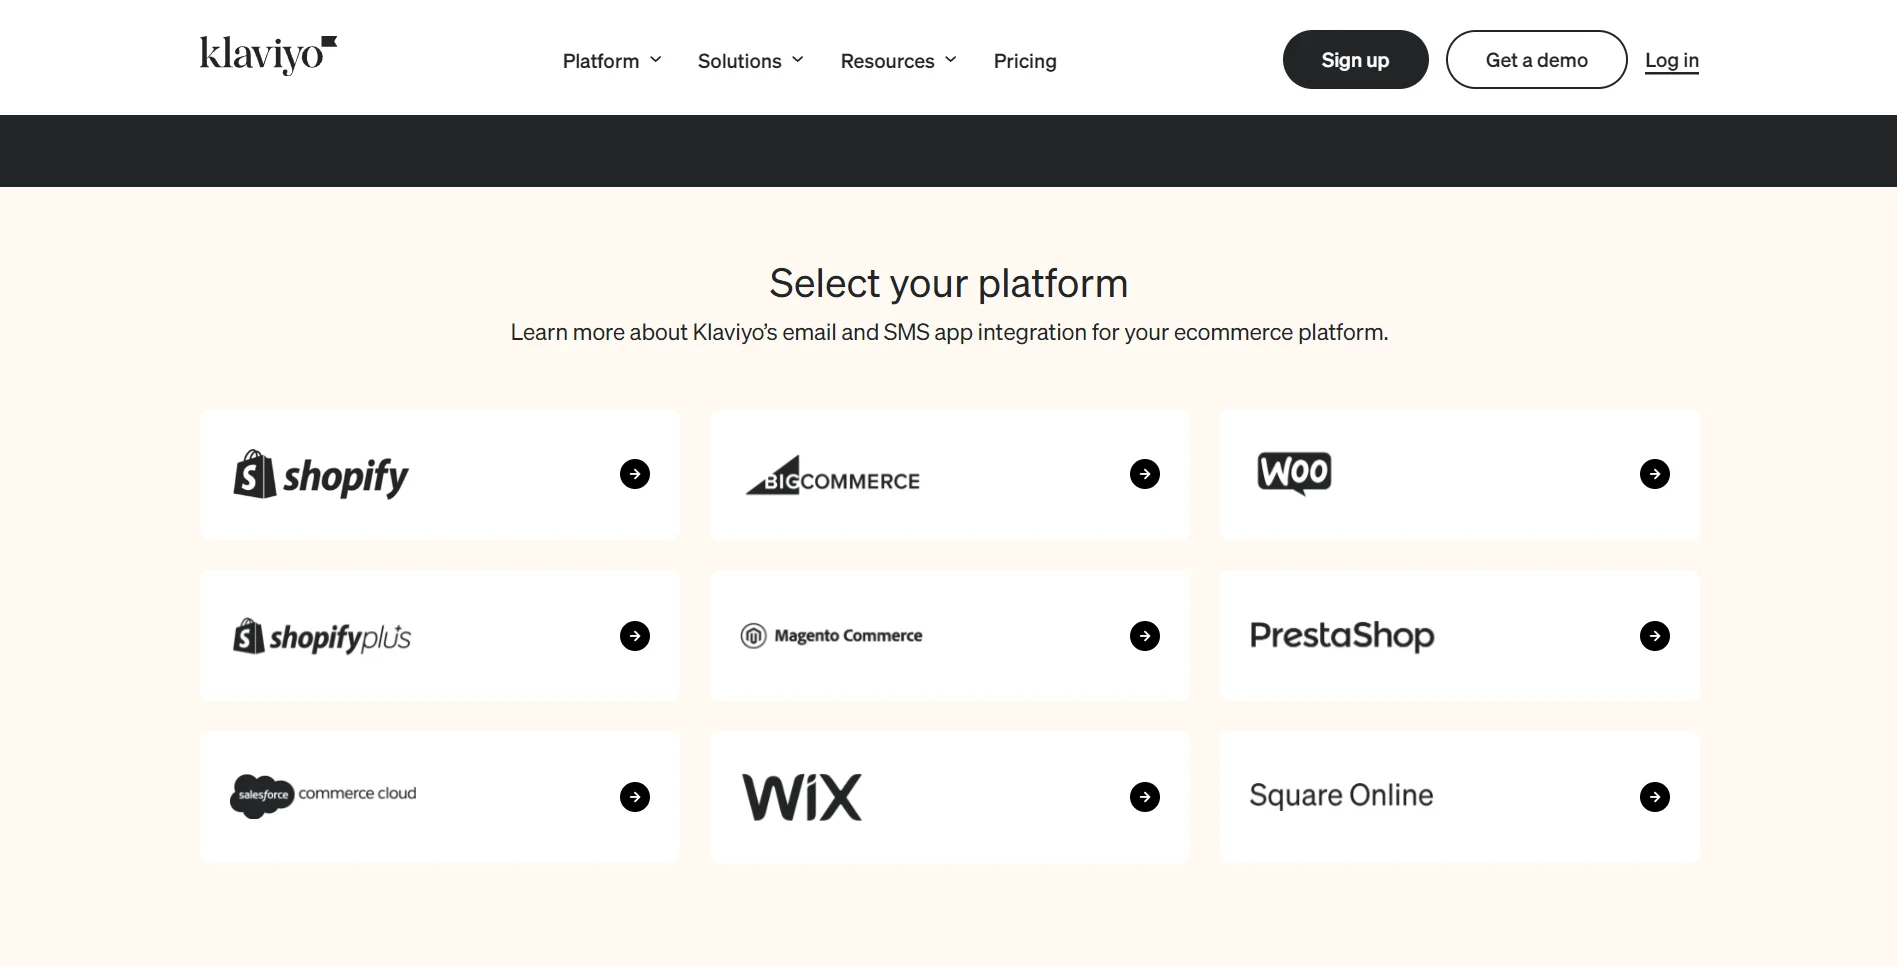Open PrestaShop via its arrow icon
This screenshot has width=1897, height=966.
[x=1654, y=636]
